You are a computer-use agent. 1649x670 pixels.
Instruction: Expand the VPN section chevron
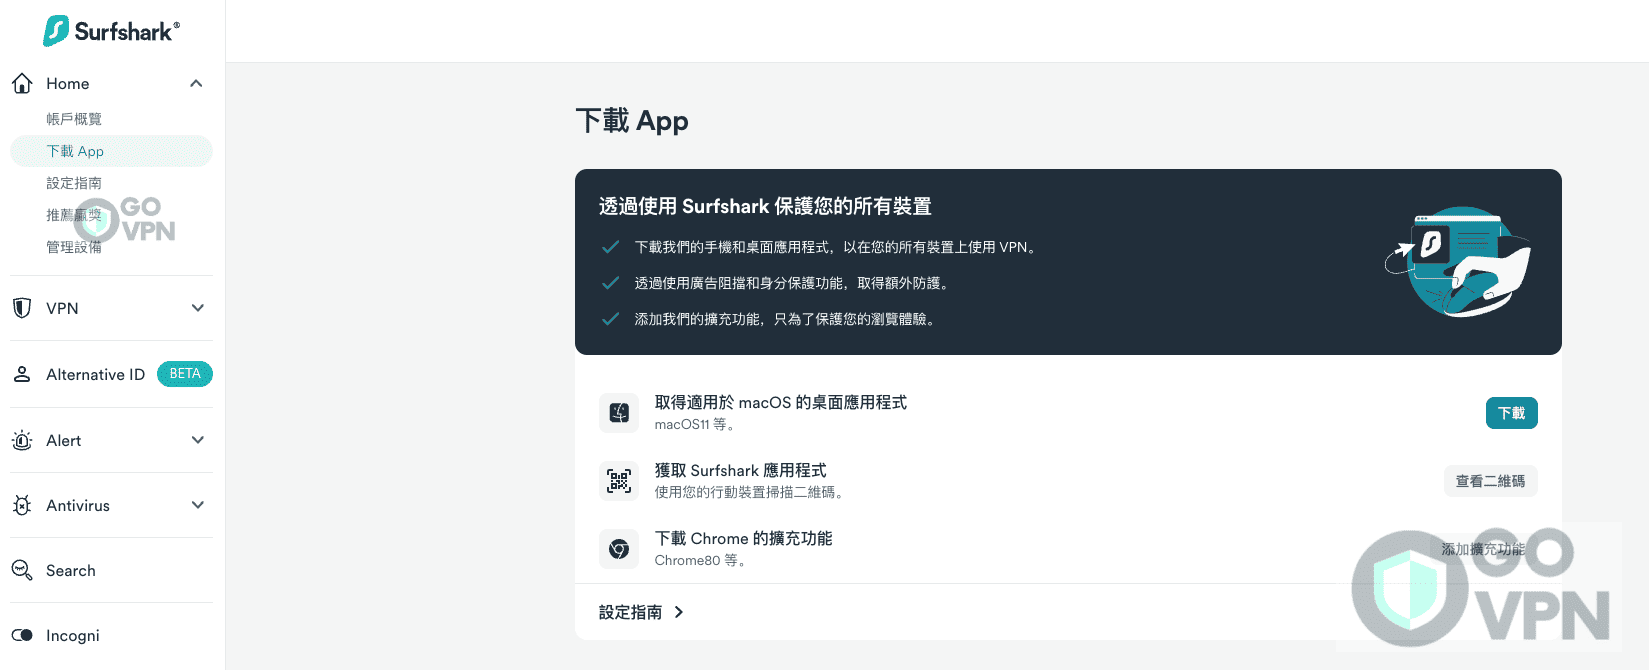[x=197, y=308]
